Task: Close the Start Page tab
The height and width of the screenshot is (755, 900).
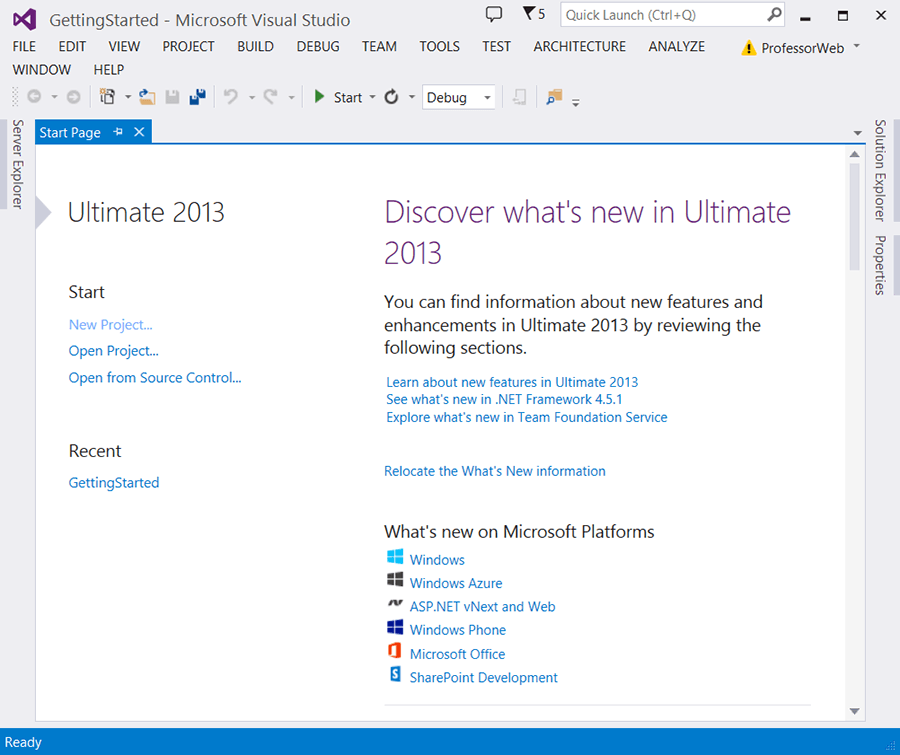Action: click(139, 132)
